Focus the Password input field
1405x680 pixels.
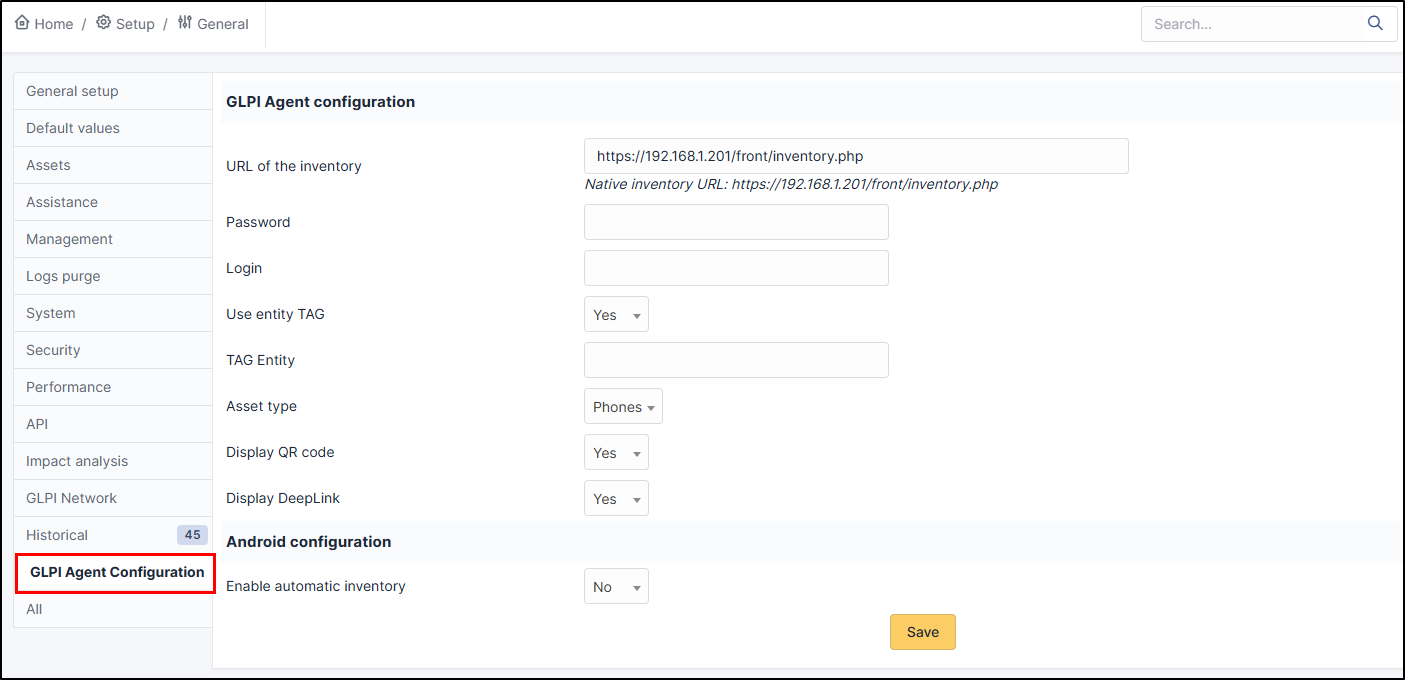coord(736,222)
